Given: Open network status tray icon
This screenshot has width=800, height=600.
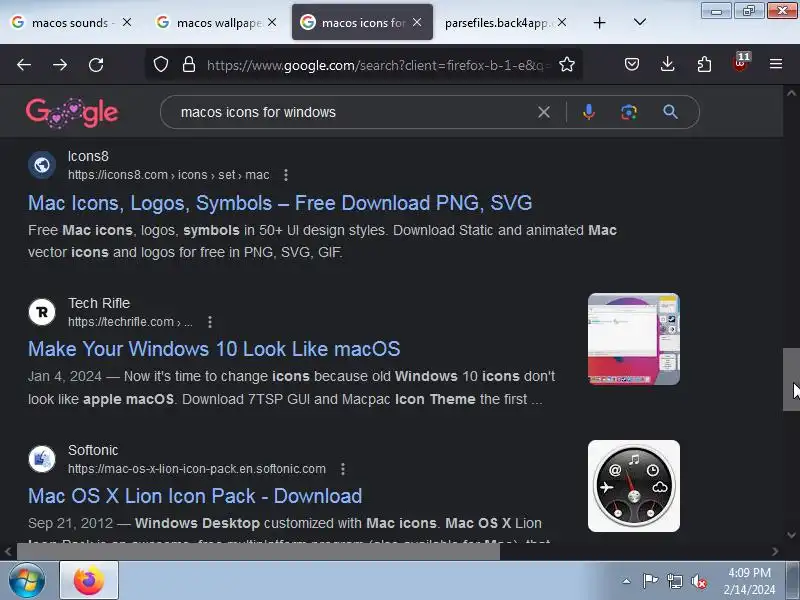Looking at the screenshot, I should click(x=674, y=581).
